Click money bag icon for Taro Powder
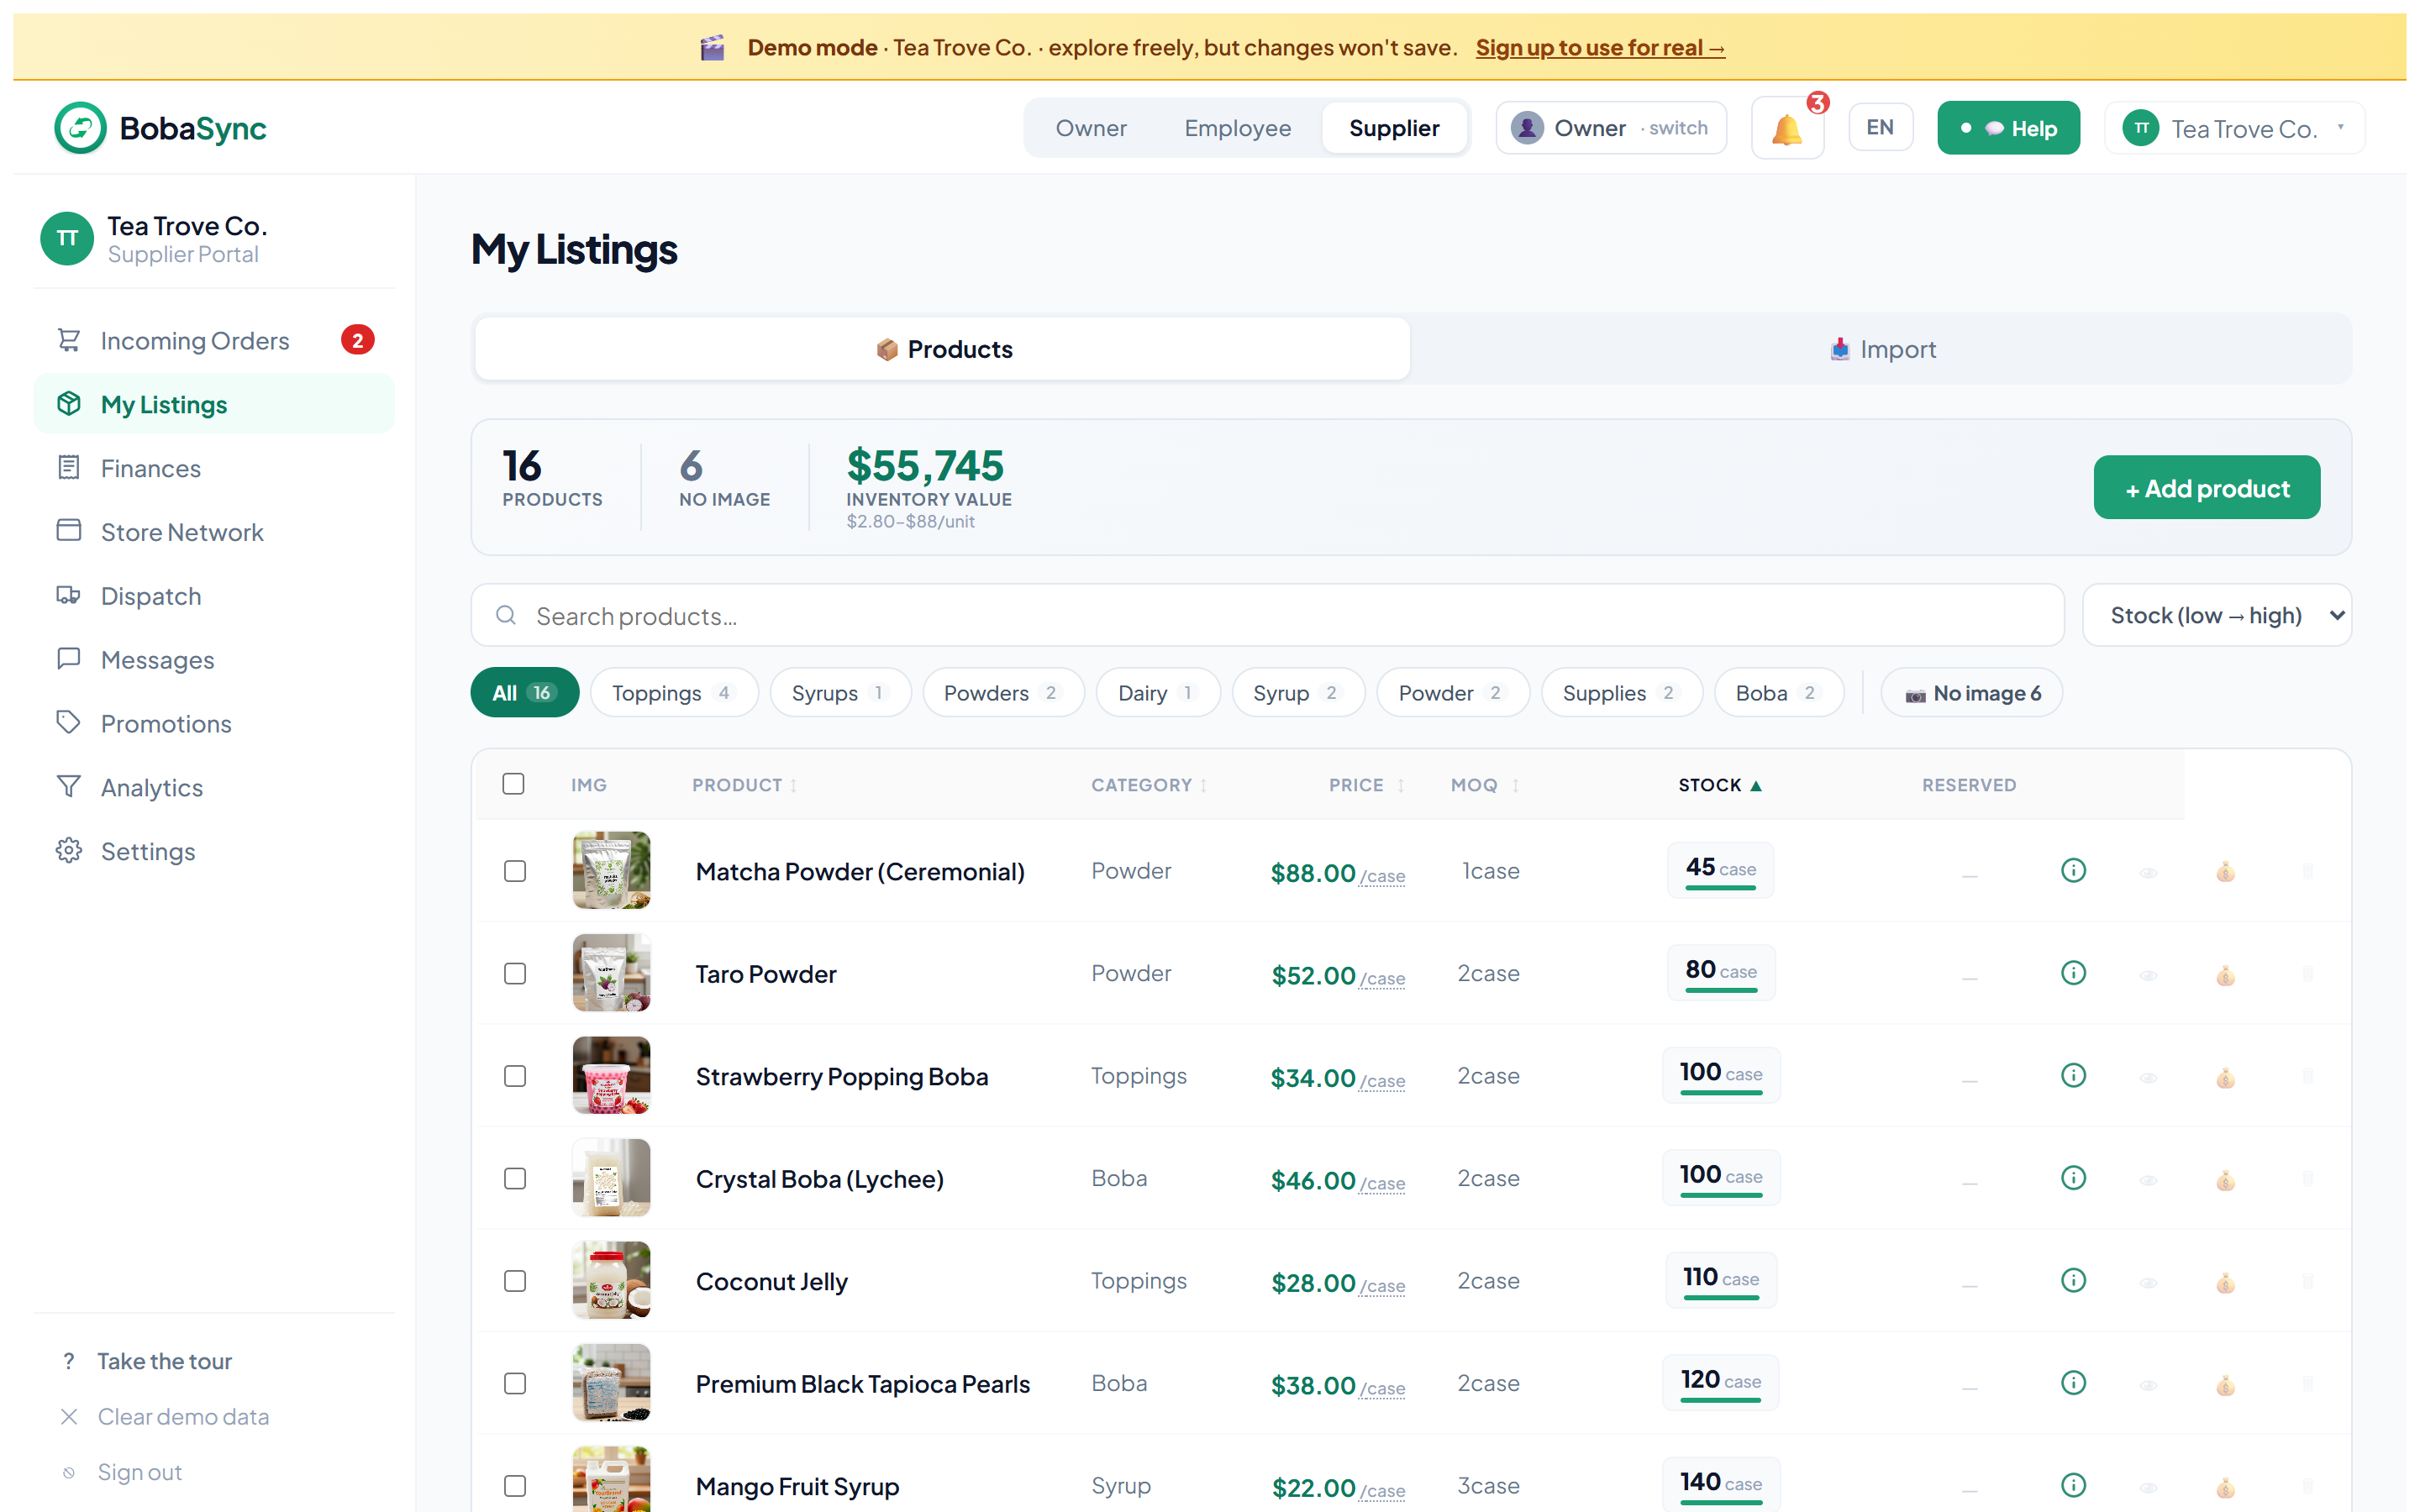Viewport: 2420px width, 1512px height. pyautogui.click(x=2225, y=975)
